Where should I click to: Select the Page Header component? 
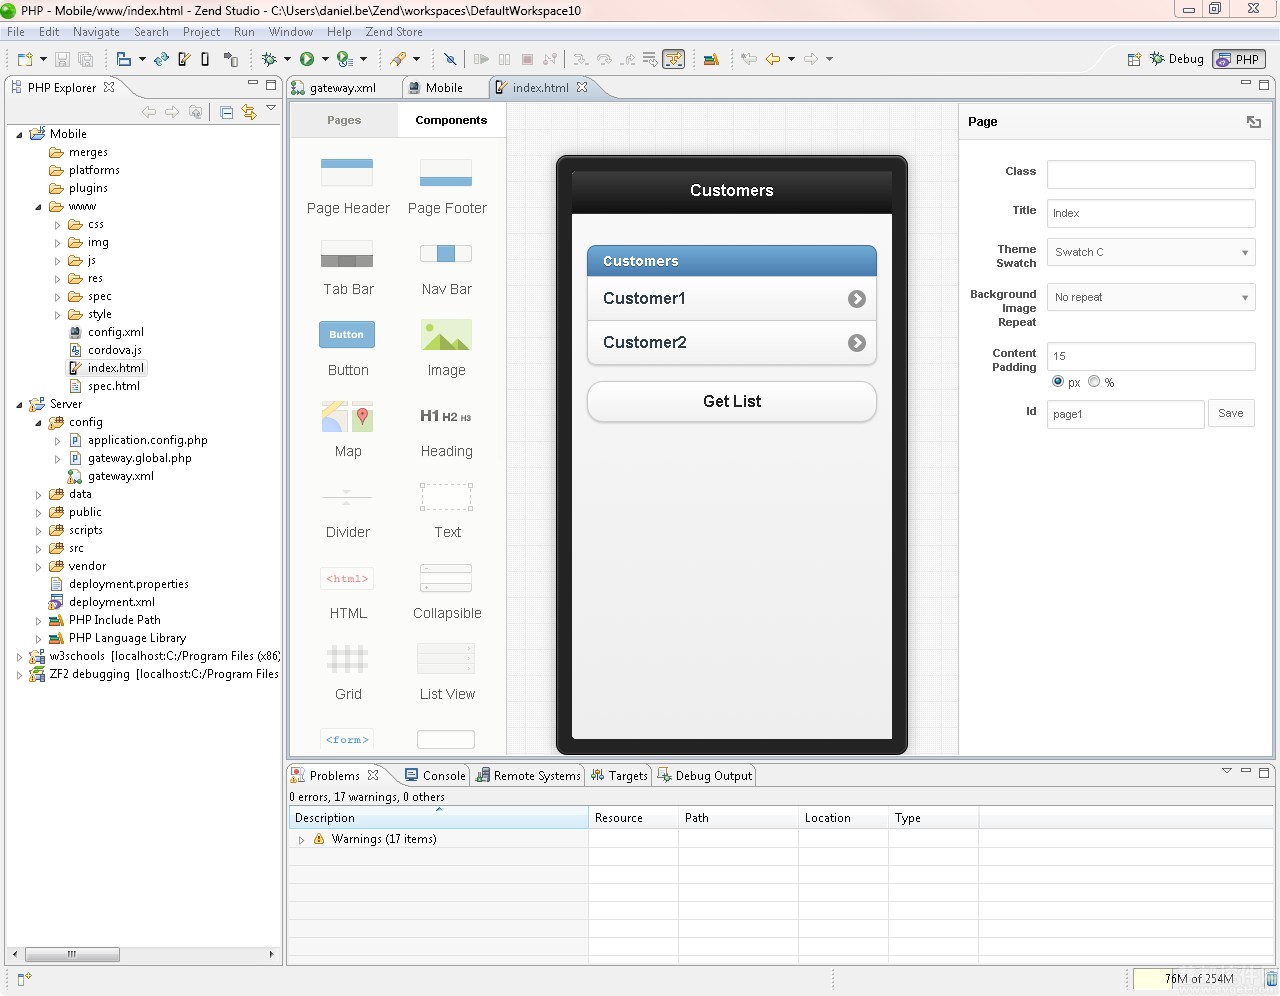(347, 187)
